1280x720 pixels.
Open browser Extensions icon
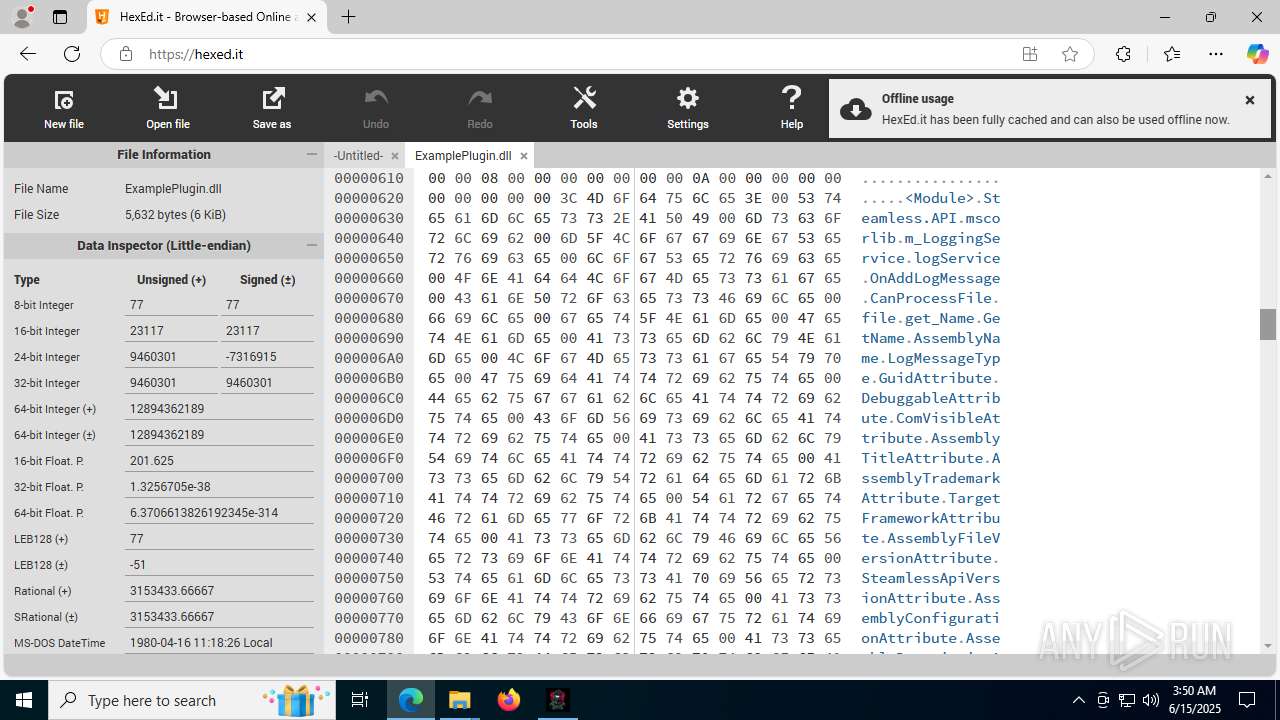[1123, 54]
